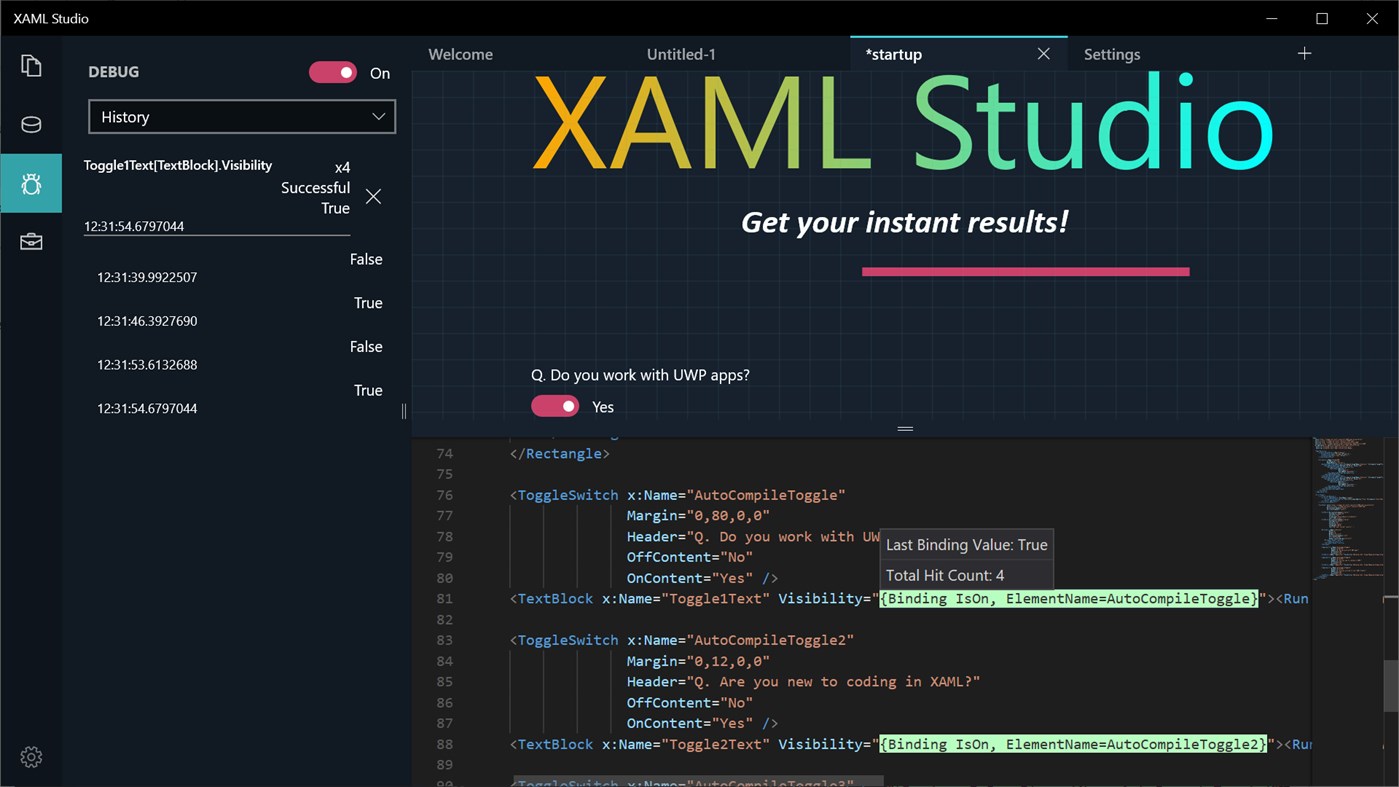The width and height of the screenshot is (1399, 787).
Task: Dismiss the Toggle1Text binding entry with X
Action: (373, 197)
